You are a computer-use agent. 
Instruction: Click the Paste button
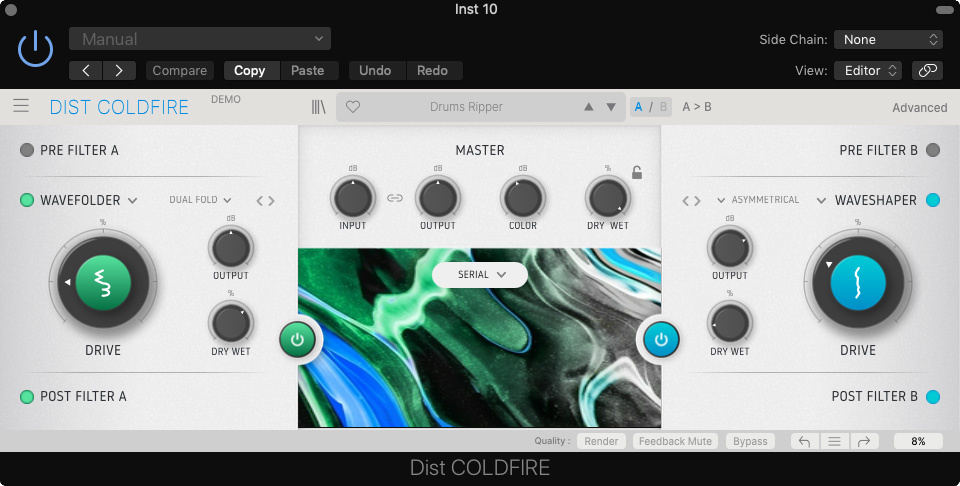pyautogui.click(x=307, y=70)
